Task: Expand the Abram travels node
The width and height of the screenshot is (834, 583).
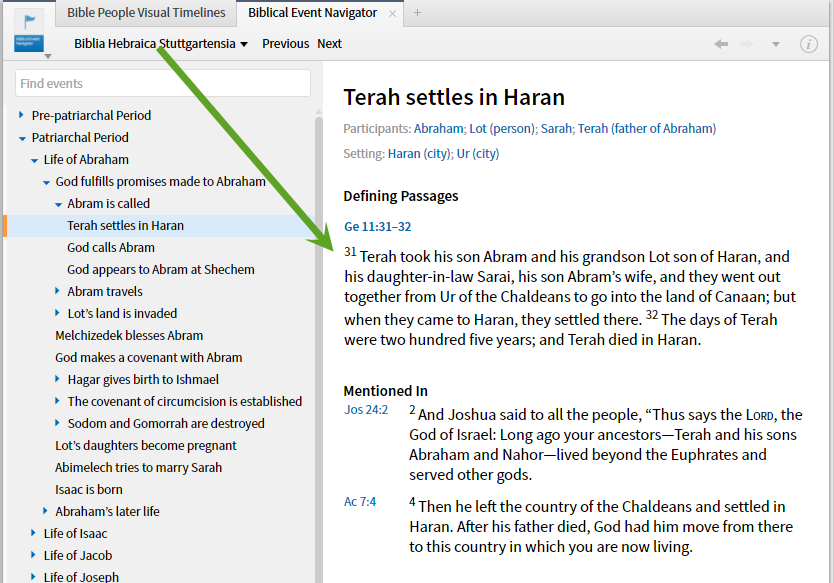Action: [x=58, y=292]
